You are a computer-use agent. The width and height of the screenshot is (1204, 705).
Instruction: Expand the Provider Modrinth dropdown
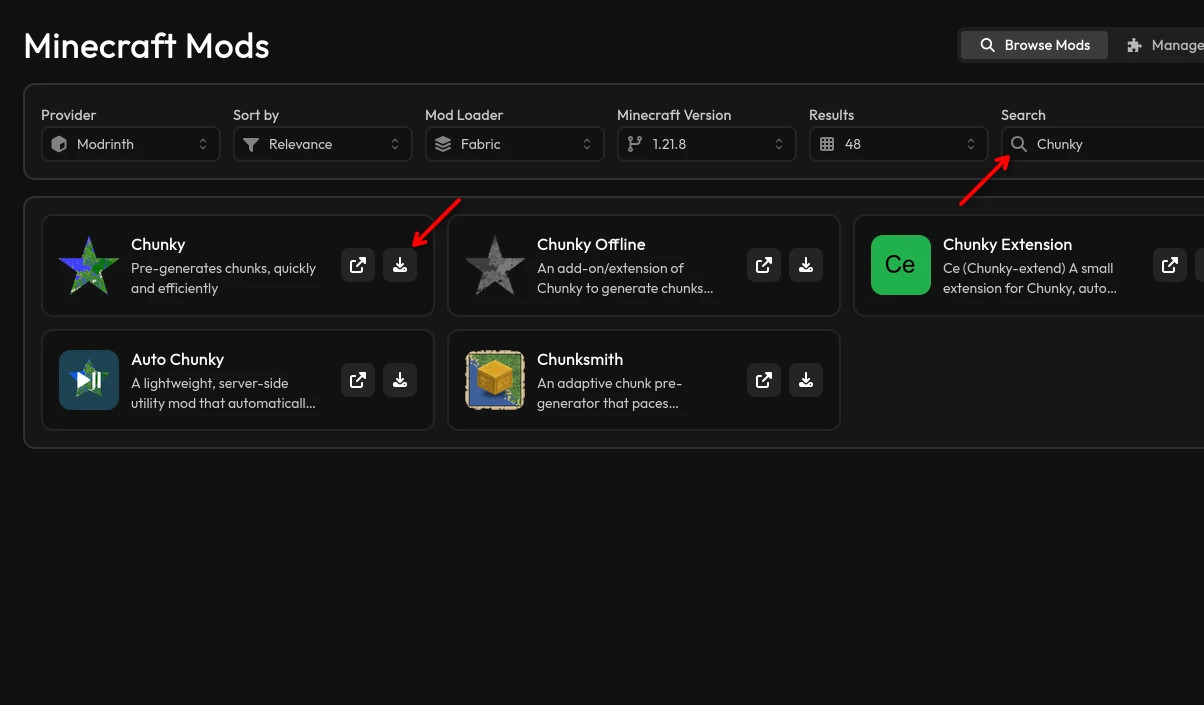131,144
